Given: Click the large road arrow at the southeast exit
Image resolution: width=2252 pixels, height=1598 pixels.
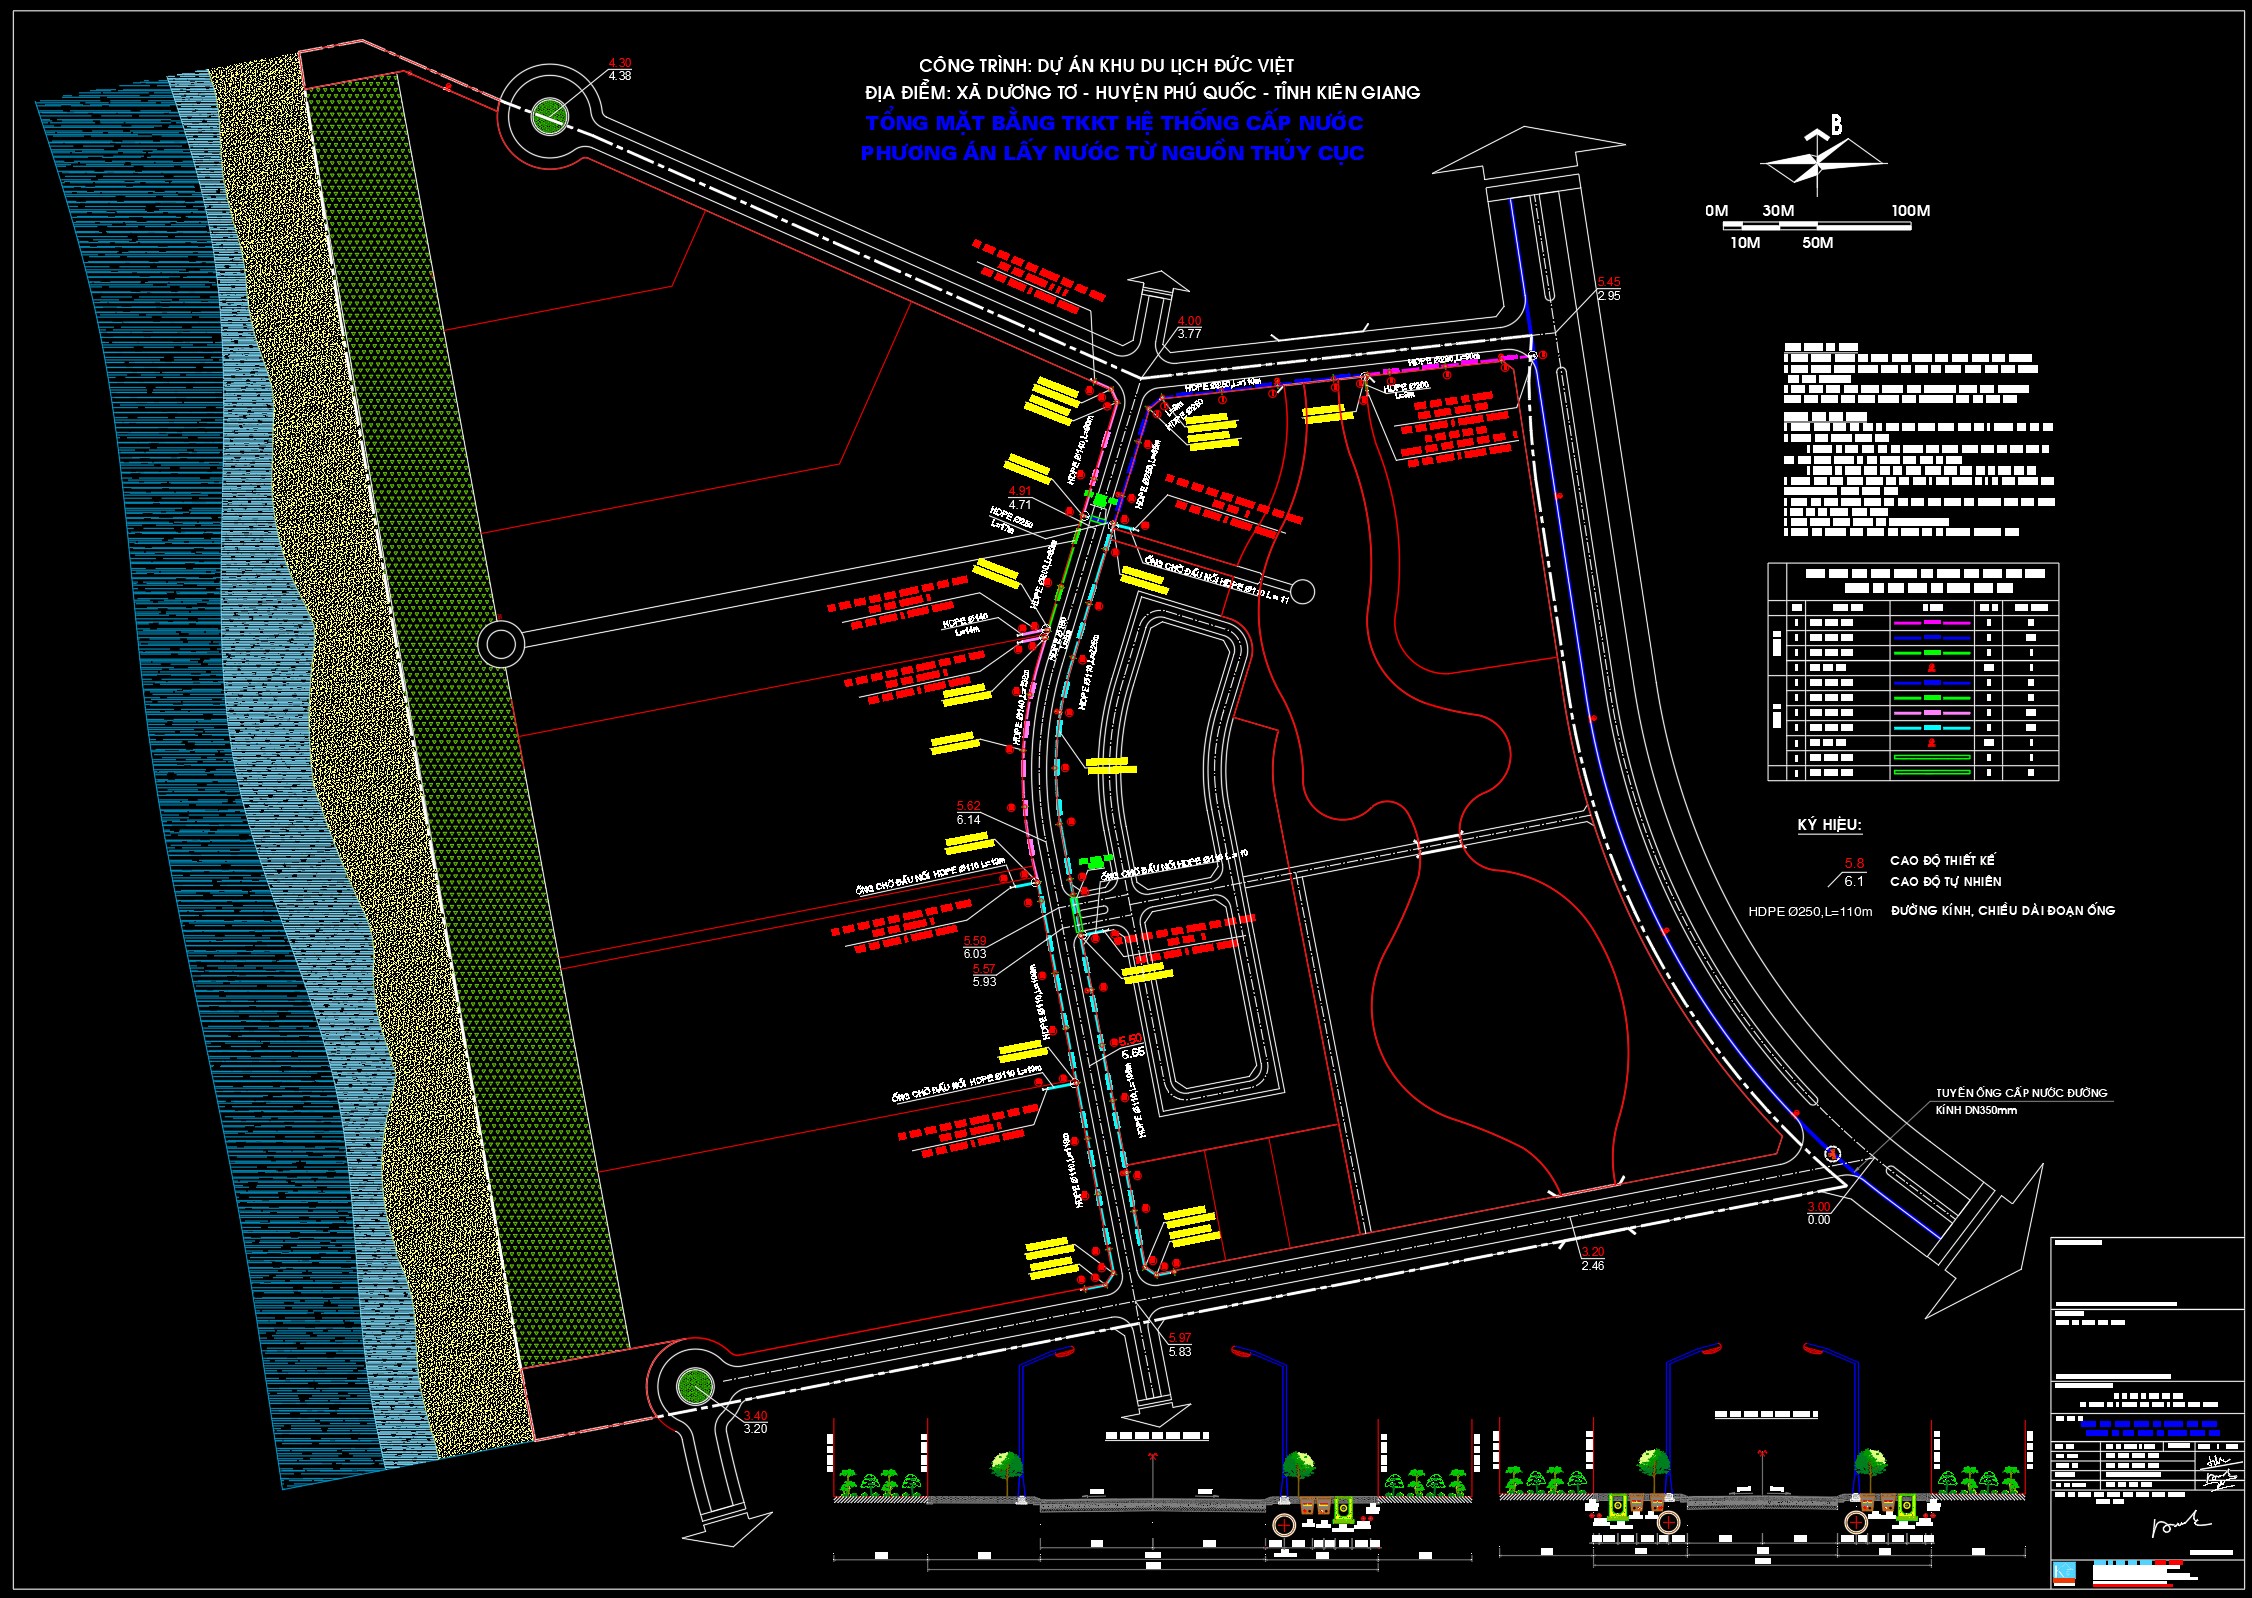Looking at the screenshot, I should coord(1985,1240).
